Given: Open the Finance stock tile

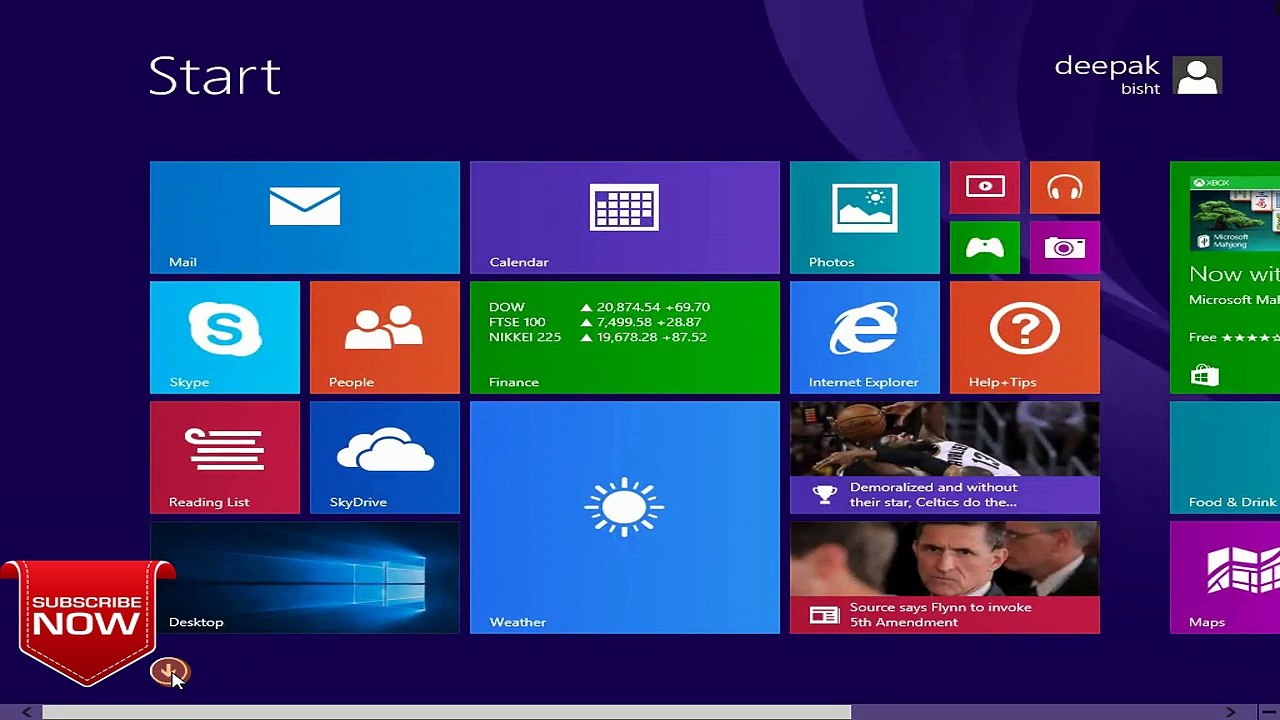Looking at the screenshot, I should click(x=625, y=337).
